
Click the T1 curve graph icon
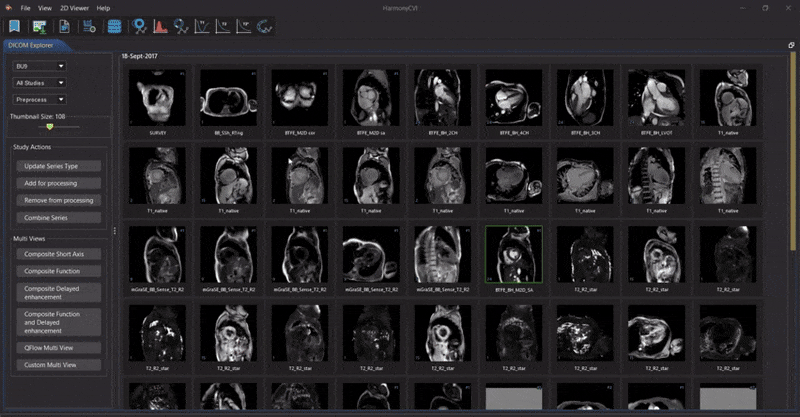[202, 27]
